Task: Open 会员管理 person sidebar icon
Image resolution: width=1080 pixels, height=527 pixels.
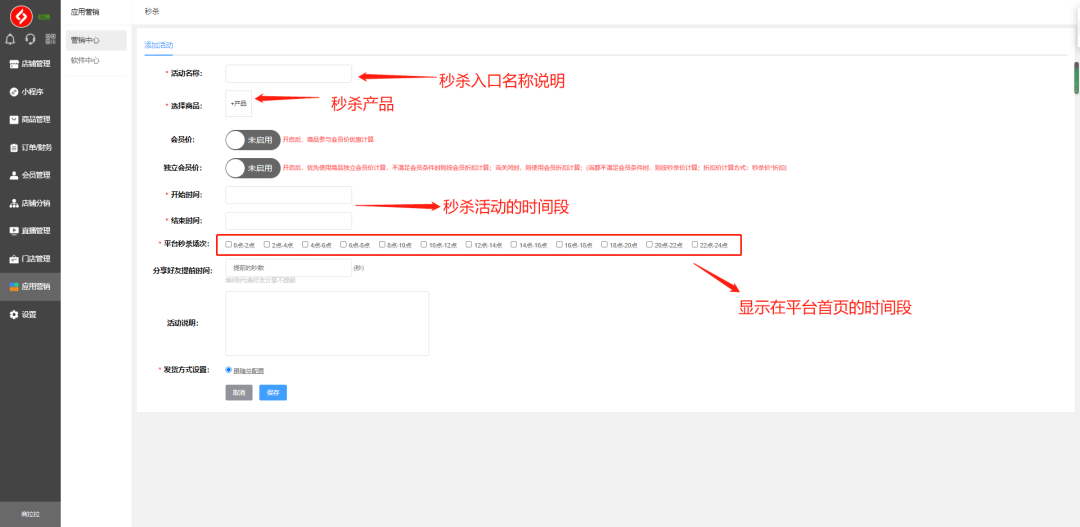Action: (14, 175)
